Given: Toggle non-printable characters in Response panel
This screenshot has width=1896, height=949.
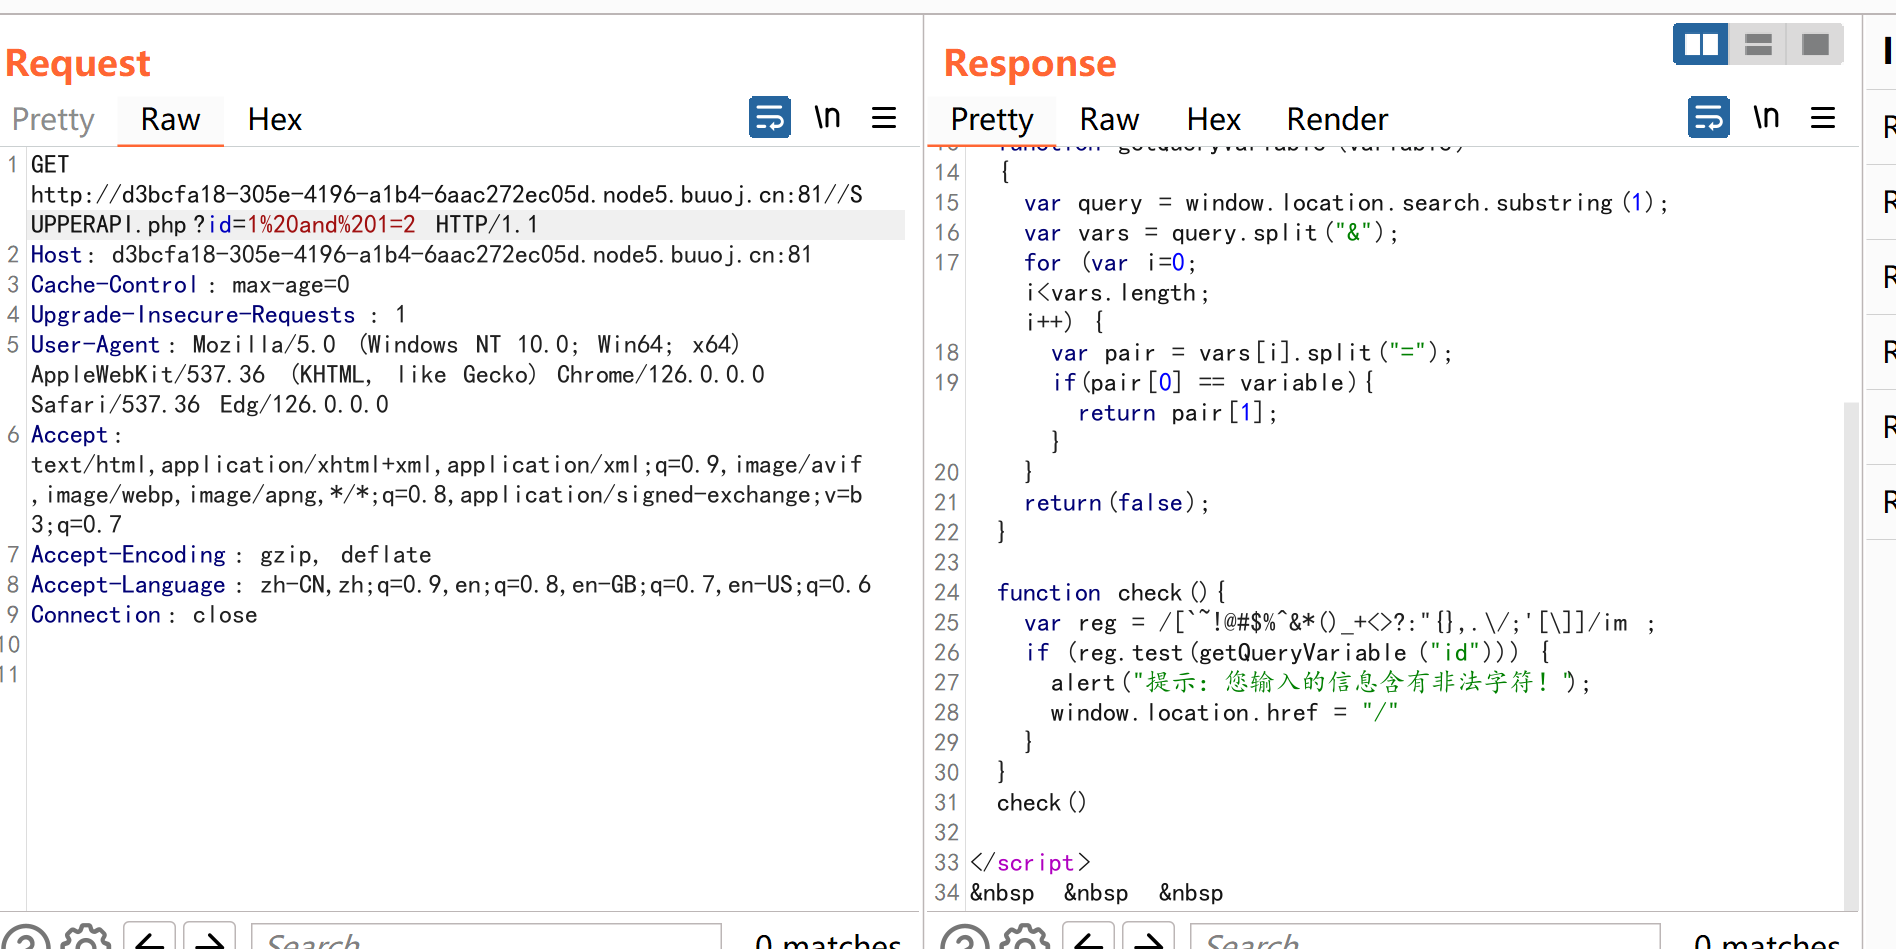Looking at the screenshot, I should [1766, 118].
